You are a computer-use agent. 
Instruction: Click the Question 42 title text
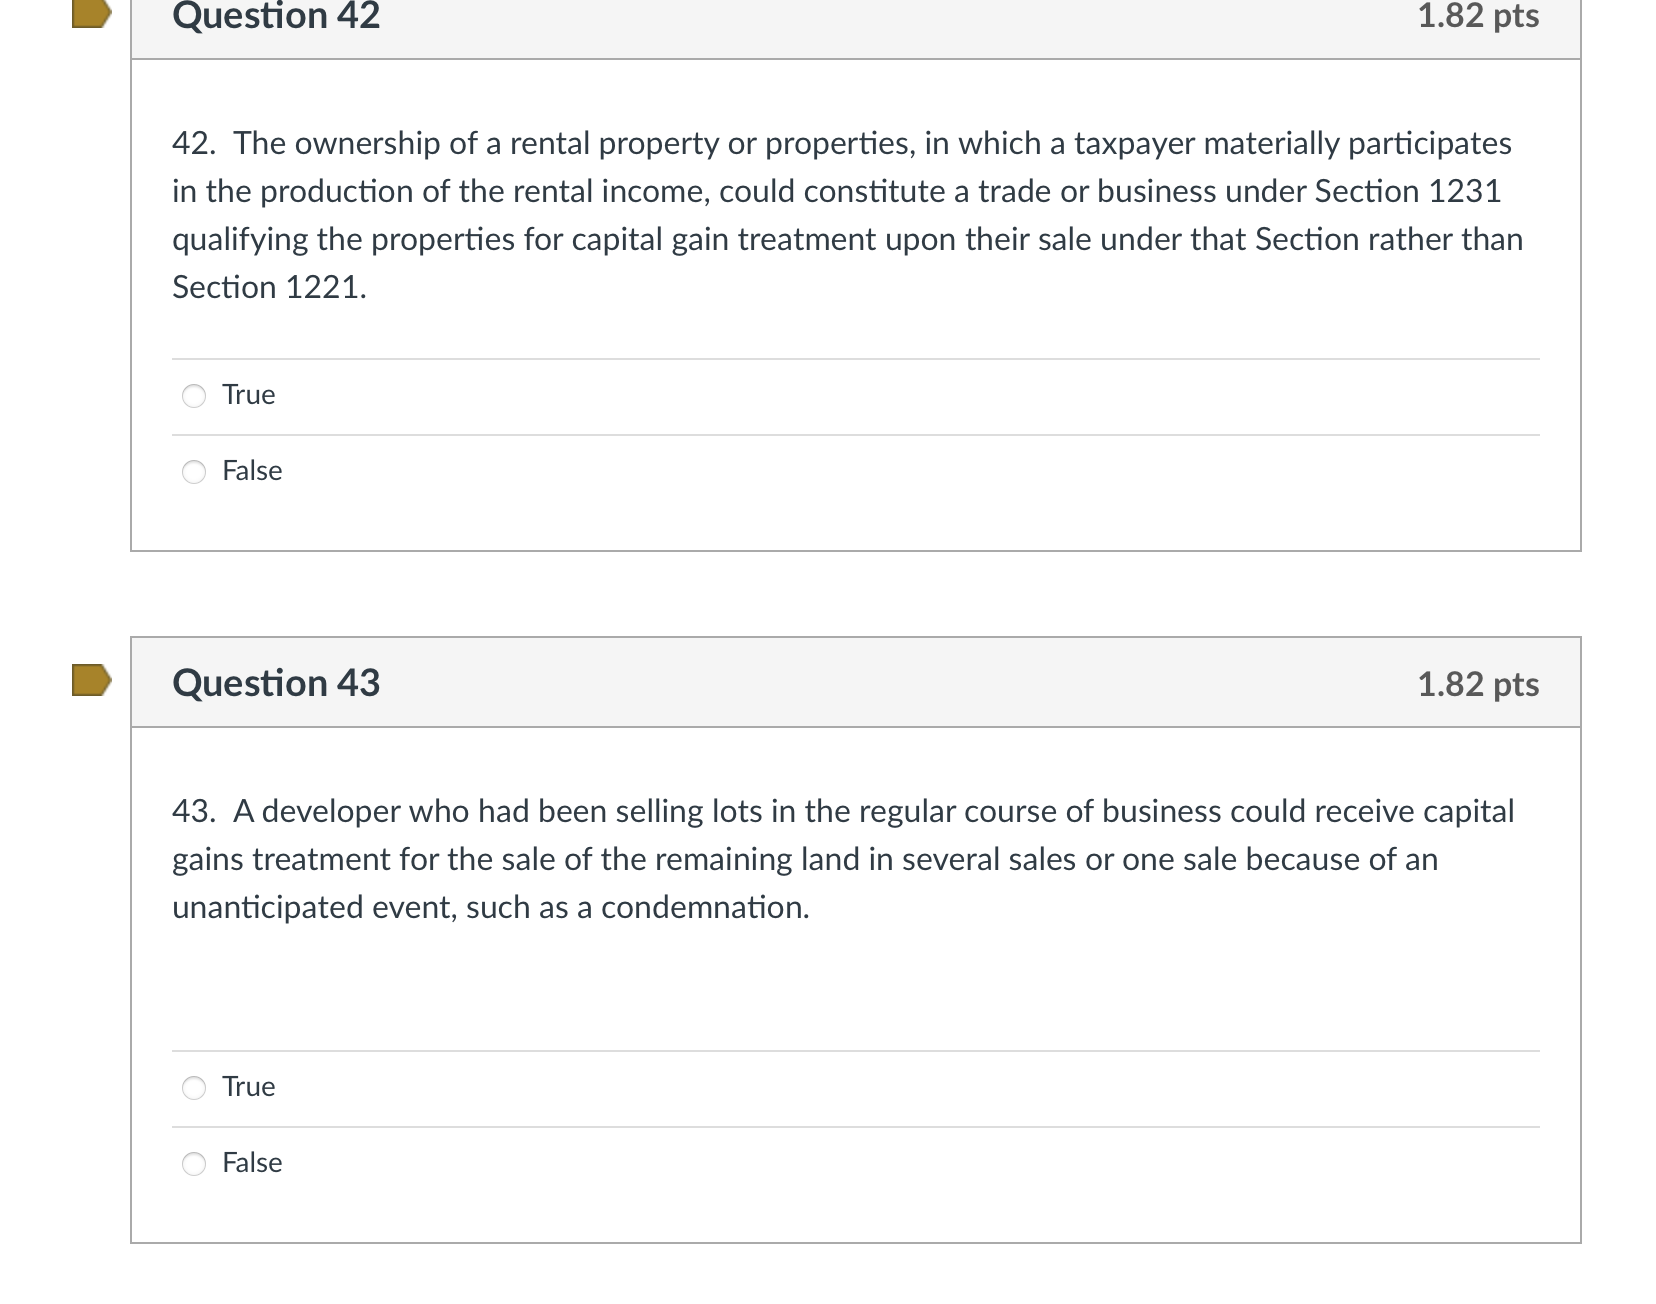coord(276,17)
